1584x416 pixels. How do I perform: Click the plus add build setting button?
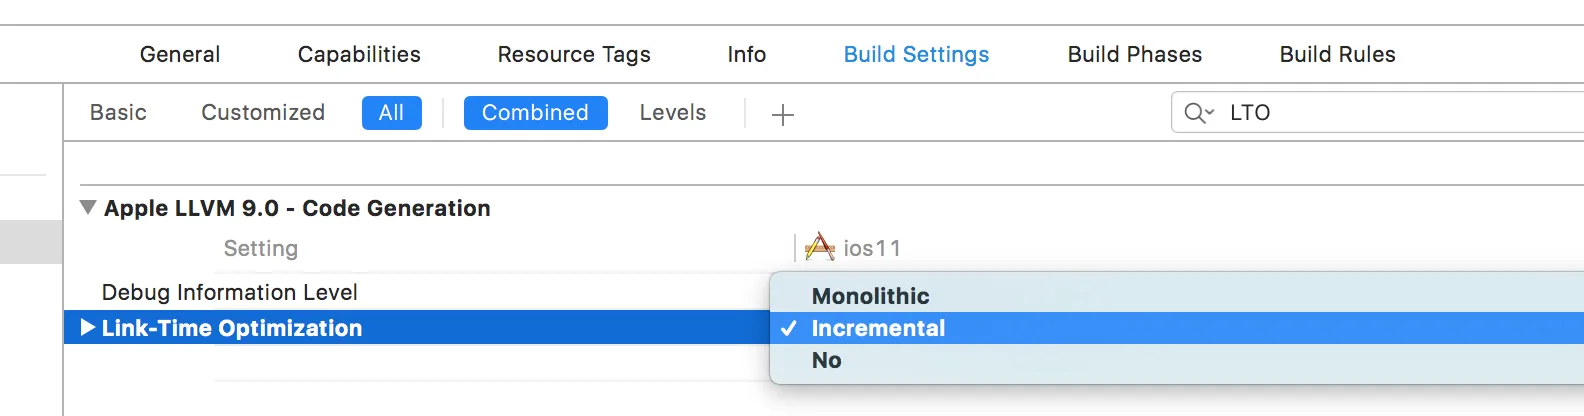tap(783, 115)
